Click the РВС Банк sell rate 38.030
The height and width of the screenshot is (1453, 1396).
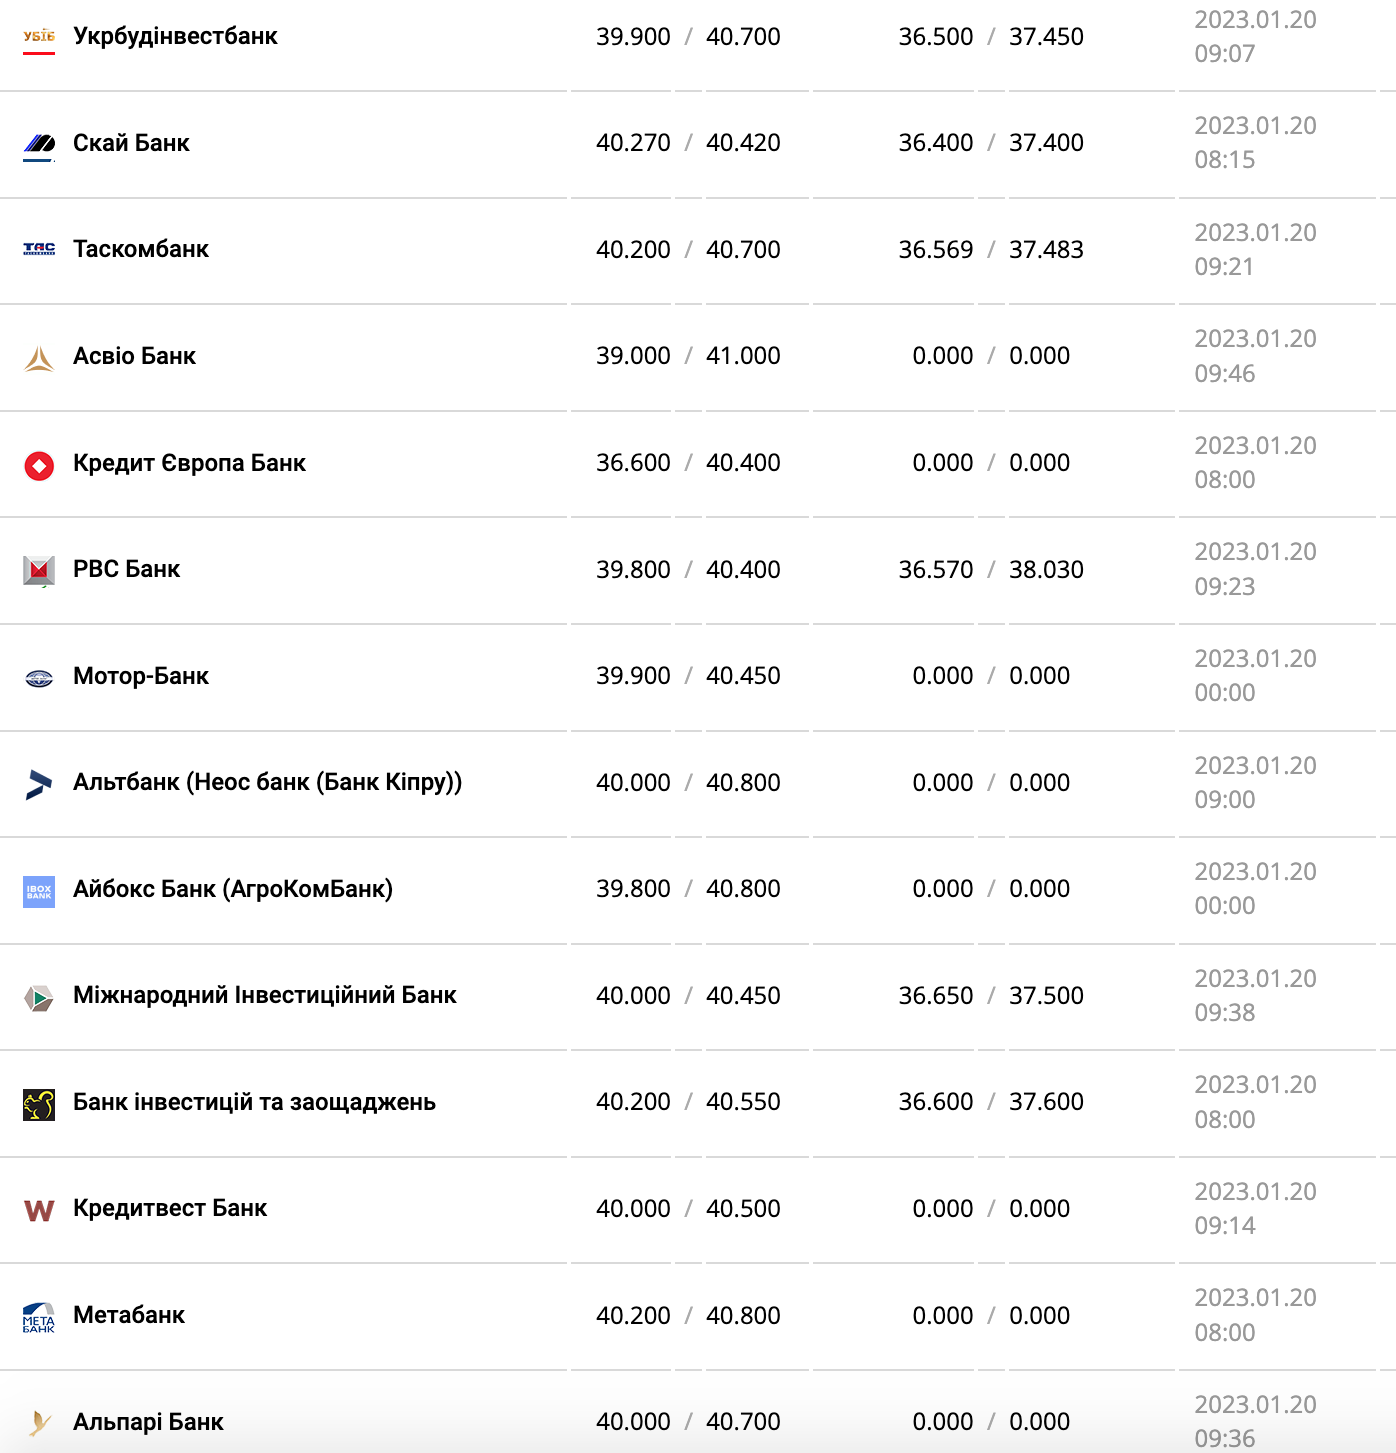point(1046,570)
